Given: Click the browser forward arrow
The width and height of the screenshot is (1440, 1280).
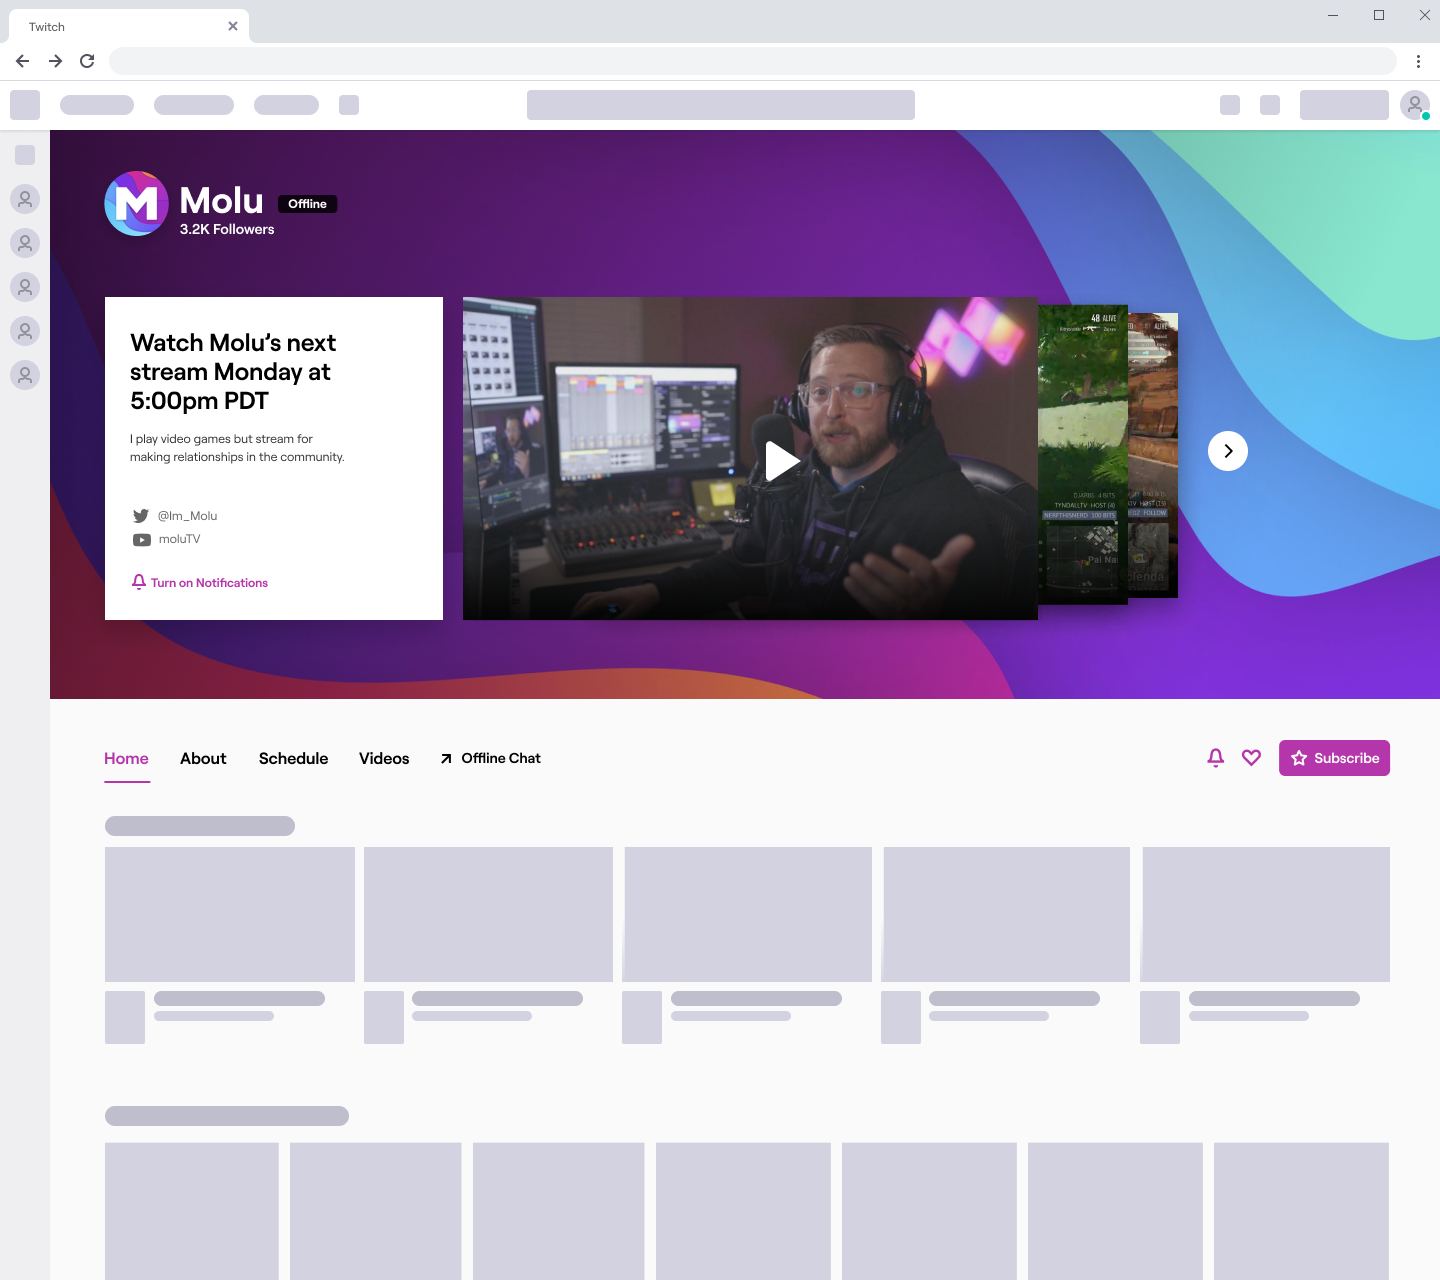Looking at the screenshot, I should point(55,61).
